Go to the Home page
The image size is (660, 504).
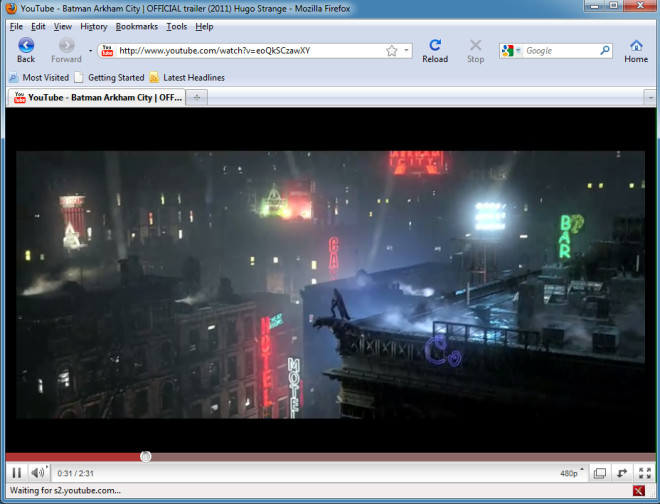coord(636,51)
